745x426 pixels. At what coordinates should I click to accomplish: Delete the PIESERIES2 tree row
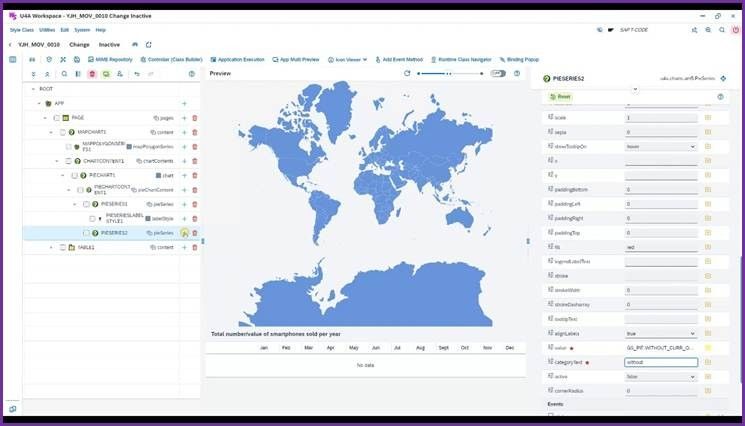point(195,233)
